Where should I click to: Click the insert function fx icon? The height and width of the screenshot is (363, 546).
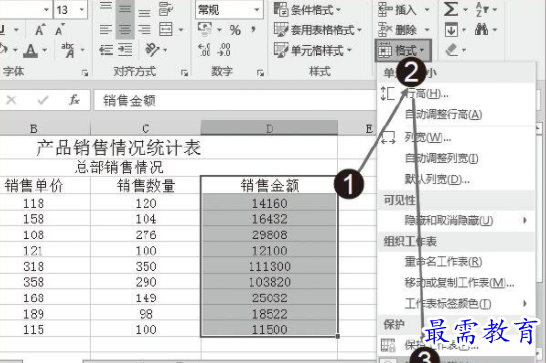[74, 100]
